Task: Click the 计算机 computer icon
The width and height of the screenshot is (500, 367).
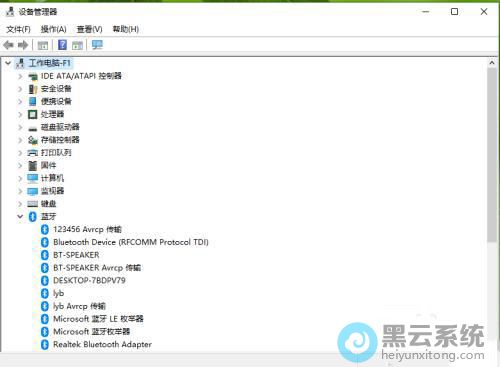Action: point(33,178)
